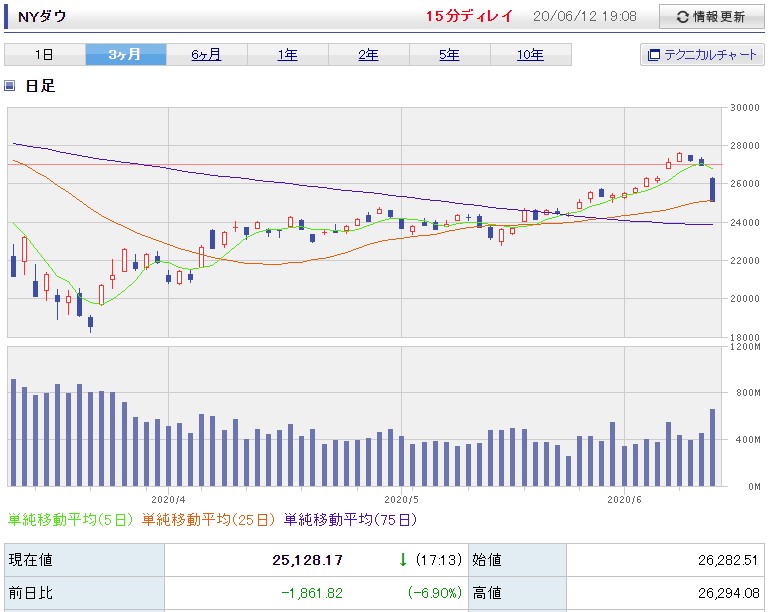Screen dimensions: 768x612
Task: Click the 日足 chart heading
Action: click(40, 86)
